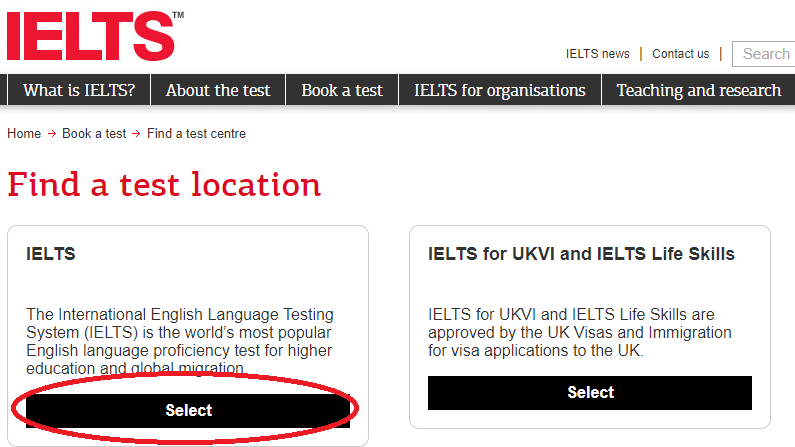Click the Search input field
The image size is (795, 447).
pyautogui.click(x=764, y=54)
